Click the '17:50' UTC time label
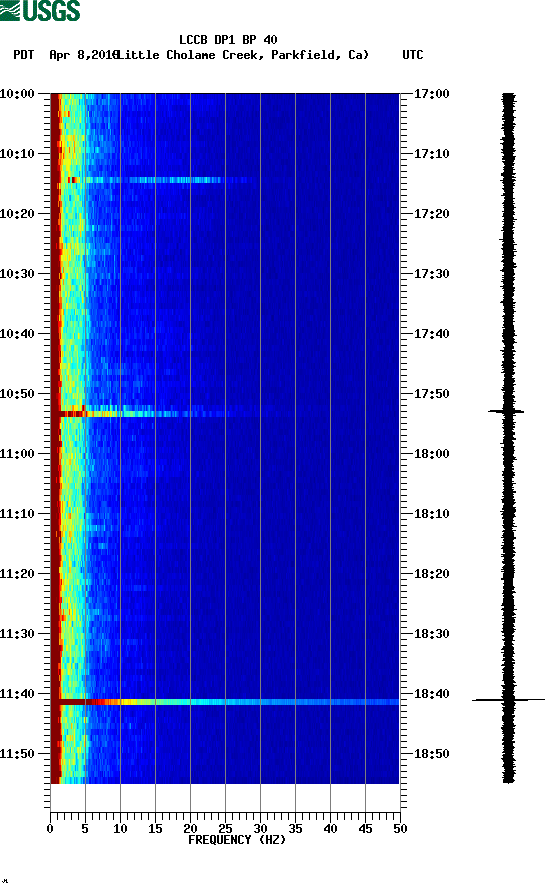Image resolution: width=552 pixels, height=892 pixels. coord(431,394)
